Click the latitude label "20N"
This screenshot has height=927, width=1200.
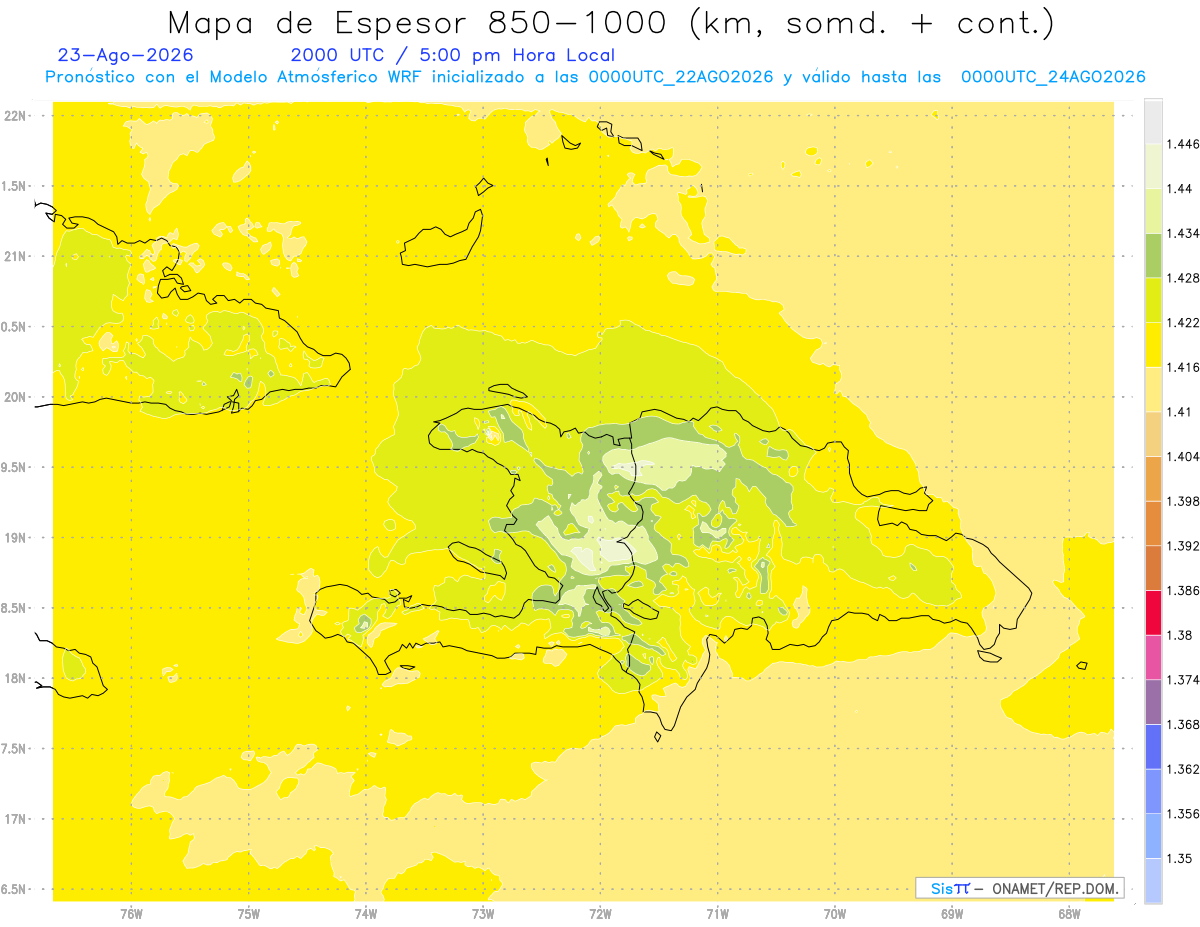pos(16,397)
